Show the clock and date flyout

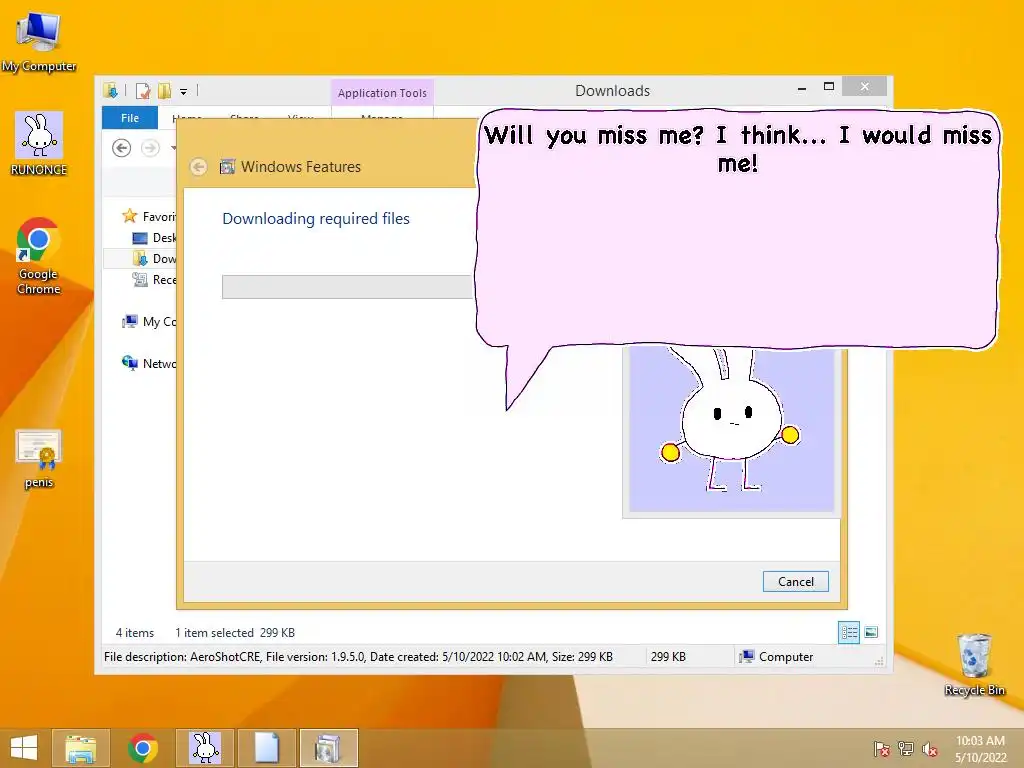(980, 748)
